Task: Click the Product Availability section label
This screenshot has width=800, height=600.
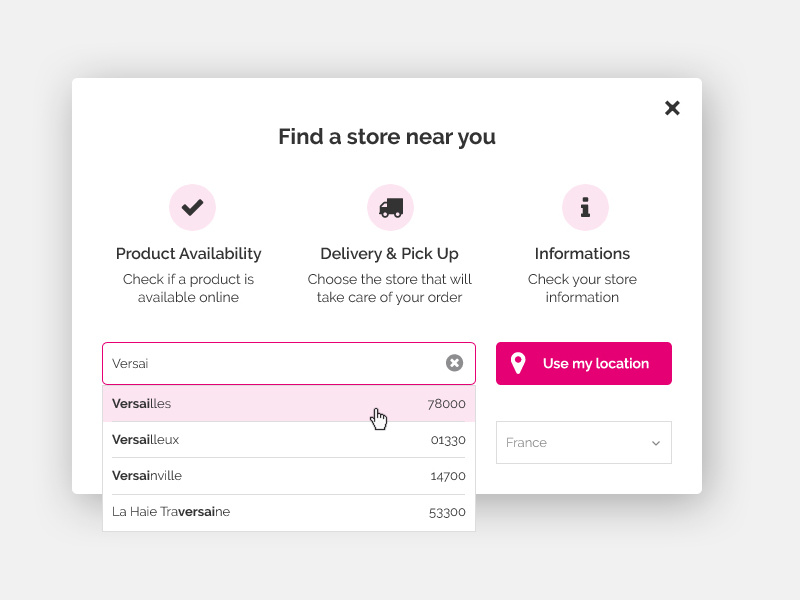Action: (x=188, y=253)
